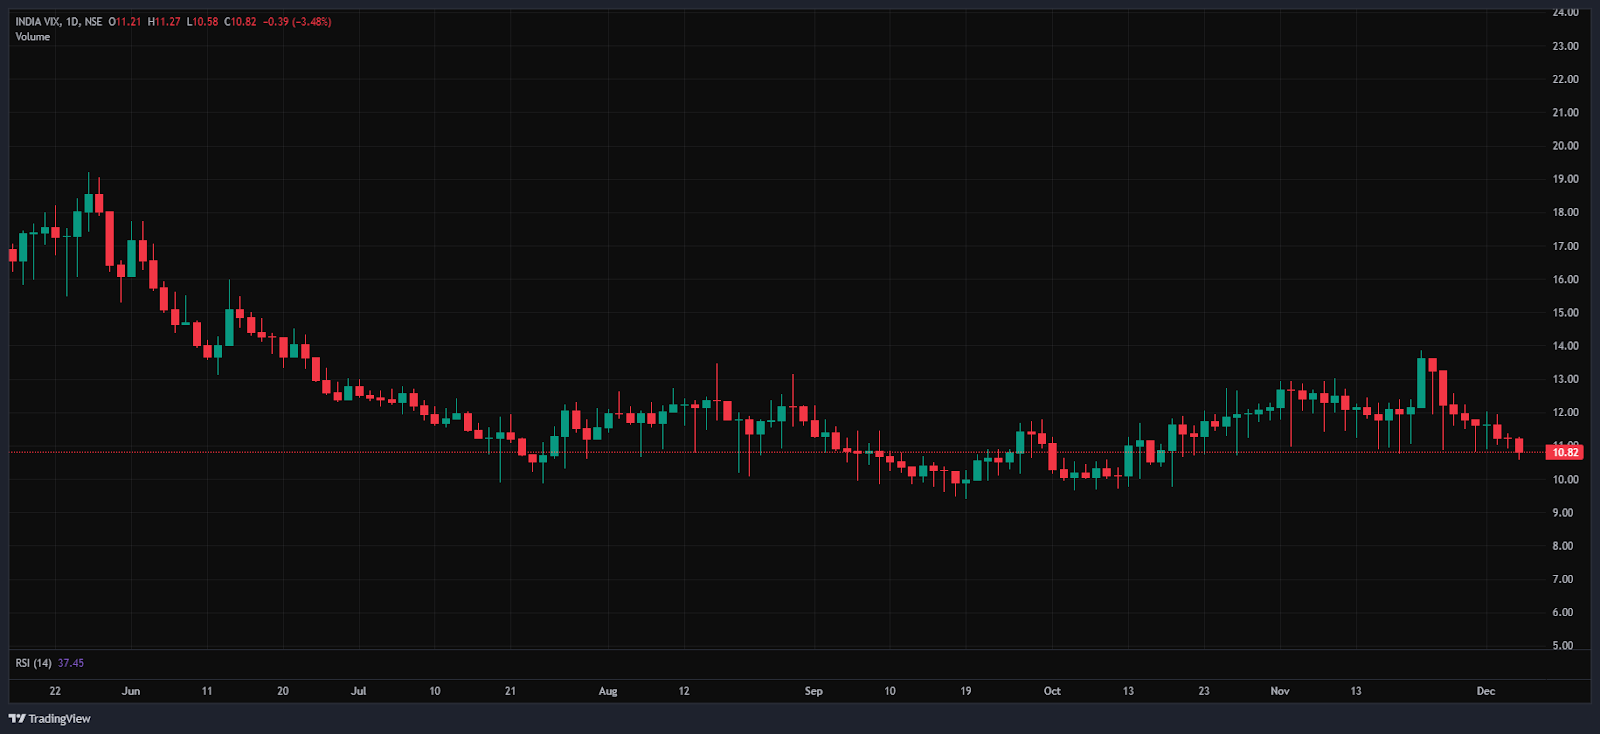
Task: Click the Oct label on time axis
Action: (1052, 691)
